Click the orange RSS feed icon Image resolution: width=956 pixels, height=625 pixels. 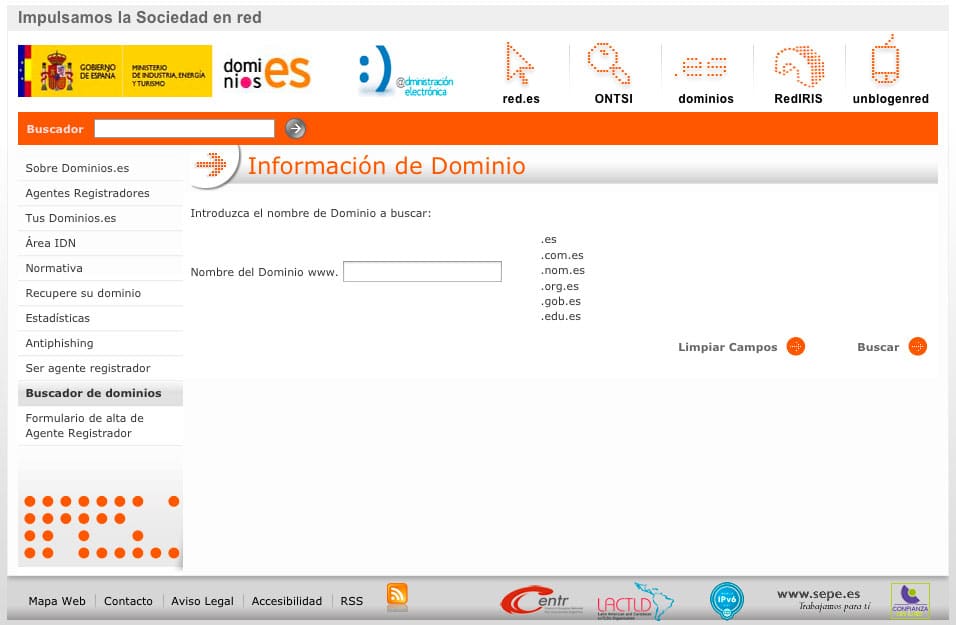tap(397, 595)
